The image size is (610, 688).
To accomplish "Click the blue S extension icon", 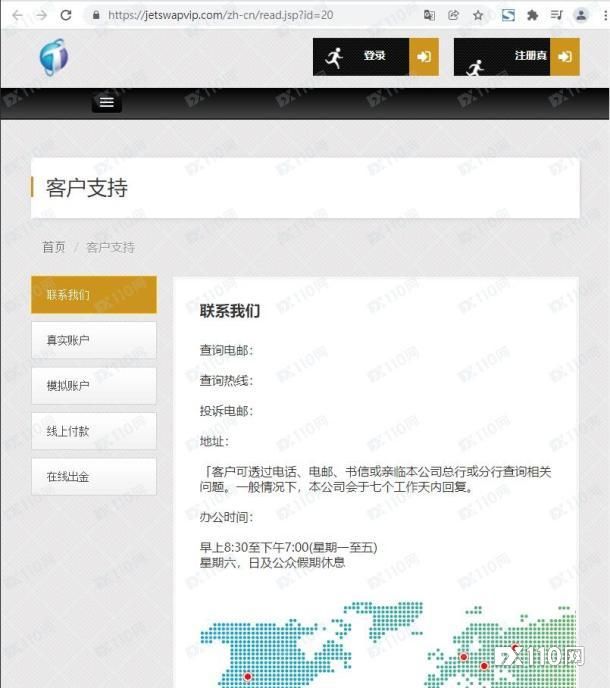I will pyautogui.click(x=508, y=15).
